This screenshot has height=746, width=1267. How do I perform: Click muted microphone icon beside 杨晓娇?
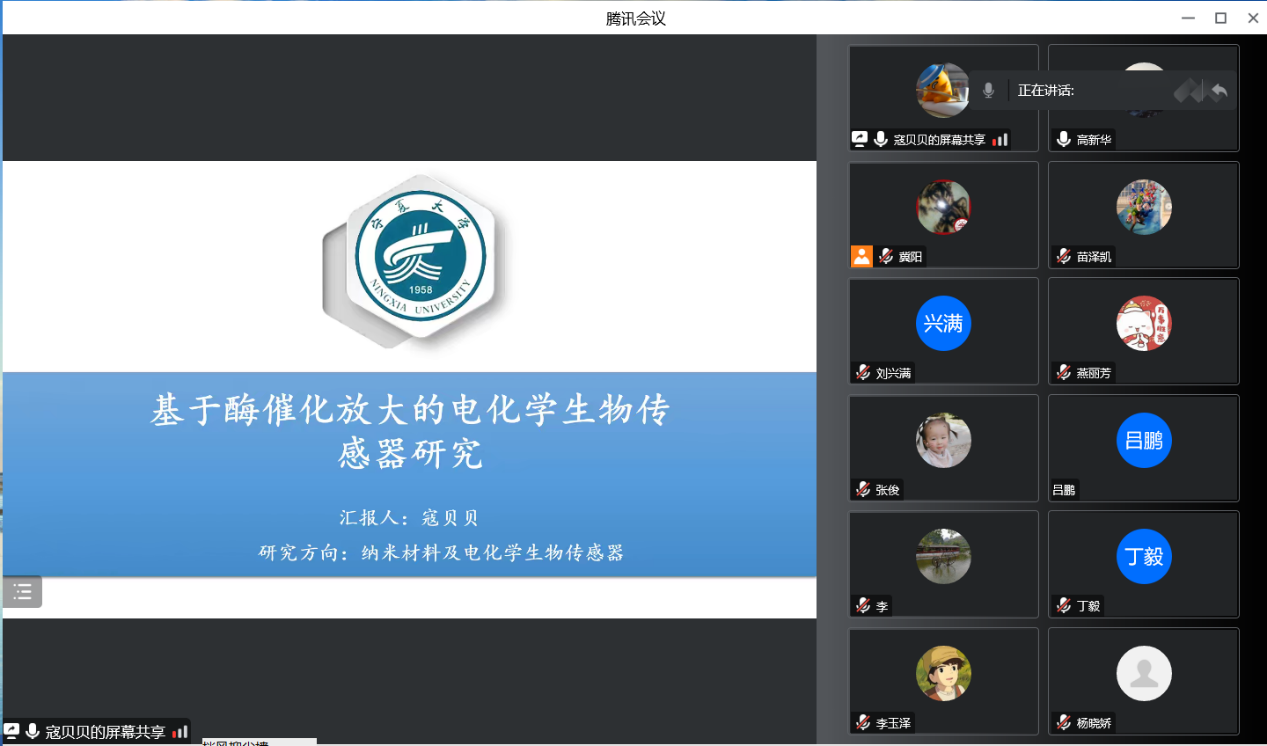coord(1063,723)
